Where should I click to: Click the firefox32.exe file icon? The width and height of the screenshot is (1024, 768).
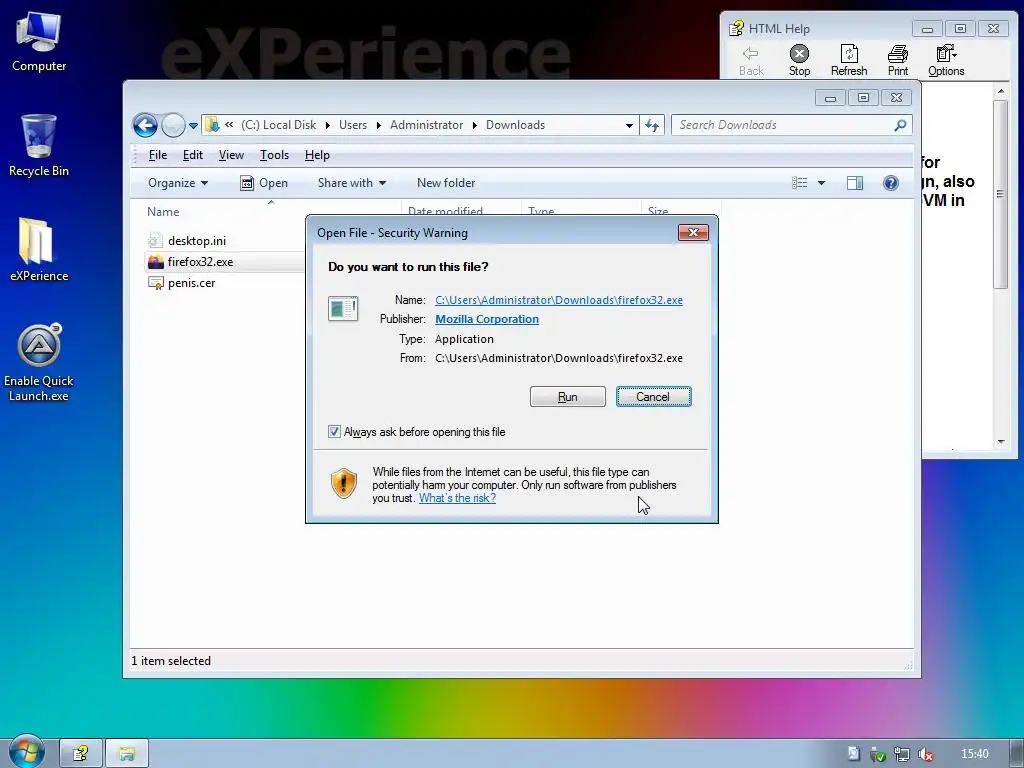155,262
